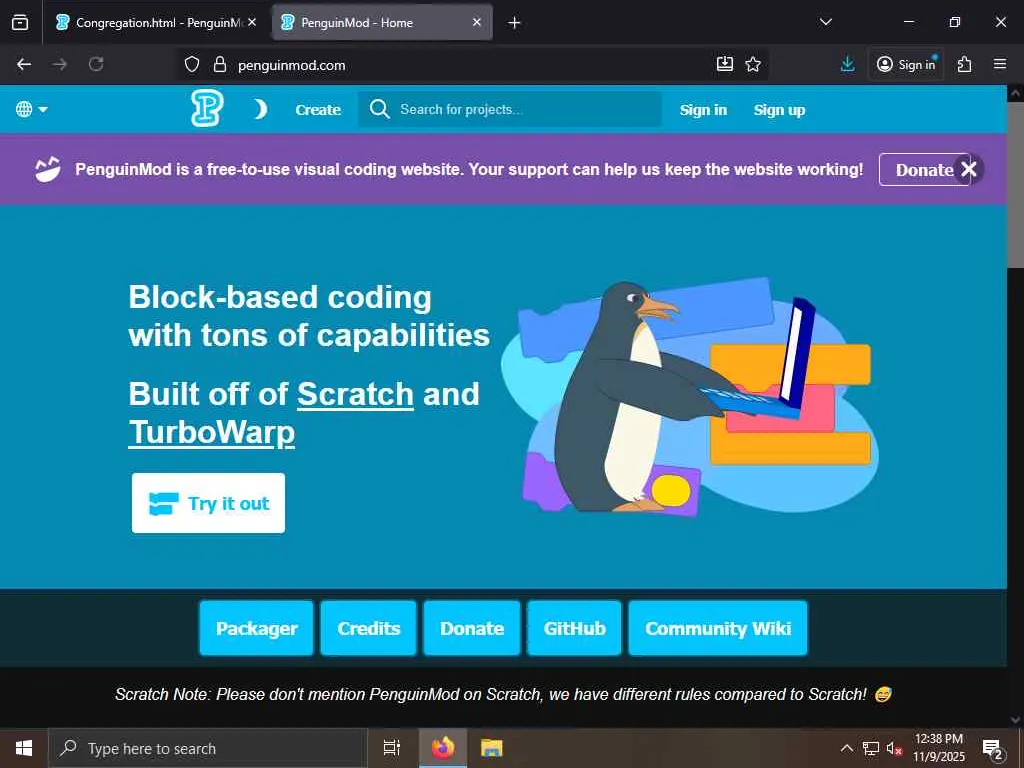Screen dimensions: 1024x768
Task: Open the Sign up link
Action: tap(779, 110)
